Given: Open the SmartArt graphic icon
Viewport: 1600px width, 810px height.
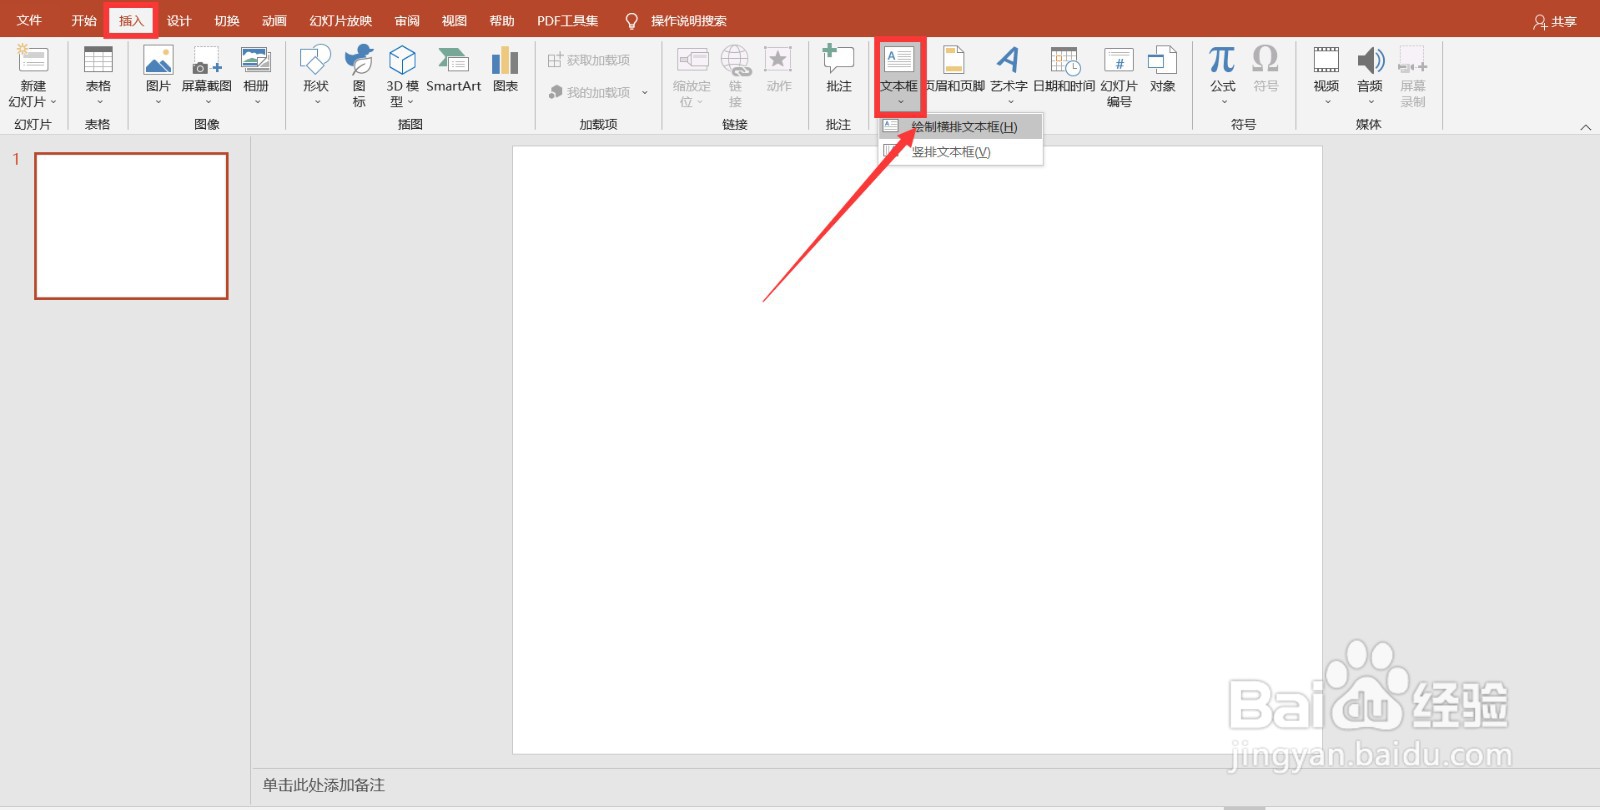Looking at the screenshot, I should point(454,60).
